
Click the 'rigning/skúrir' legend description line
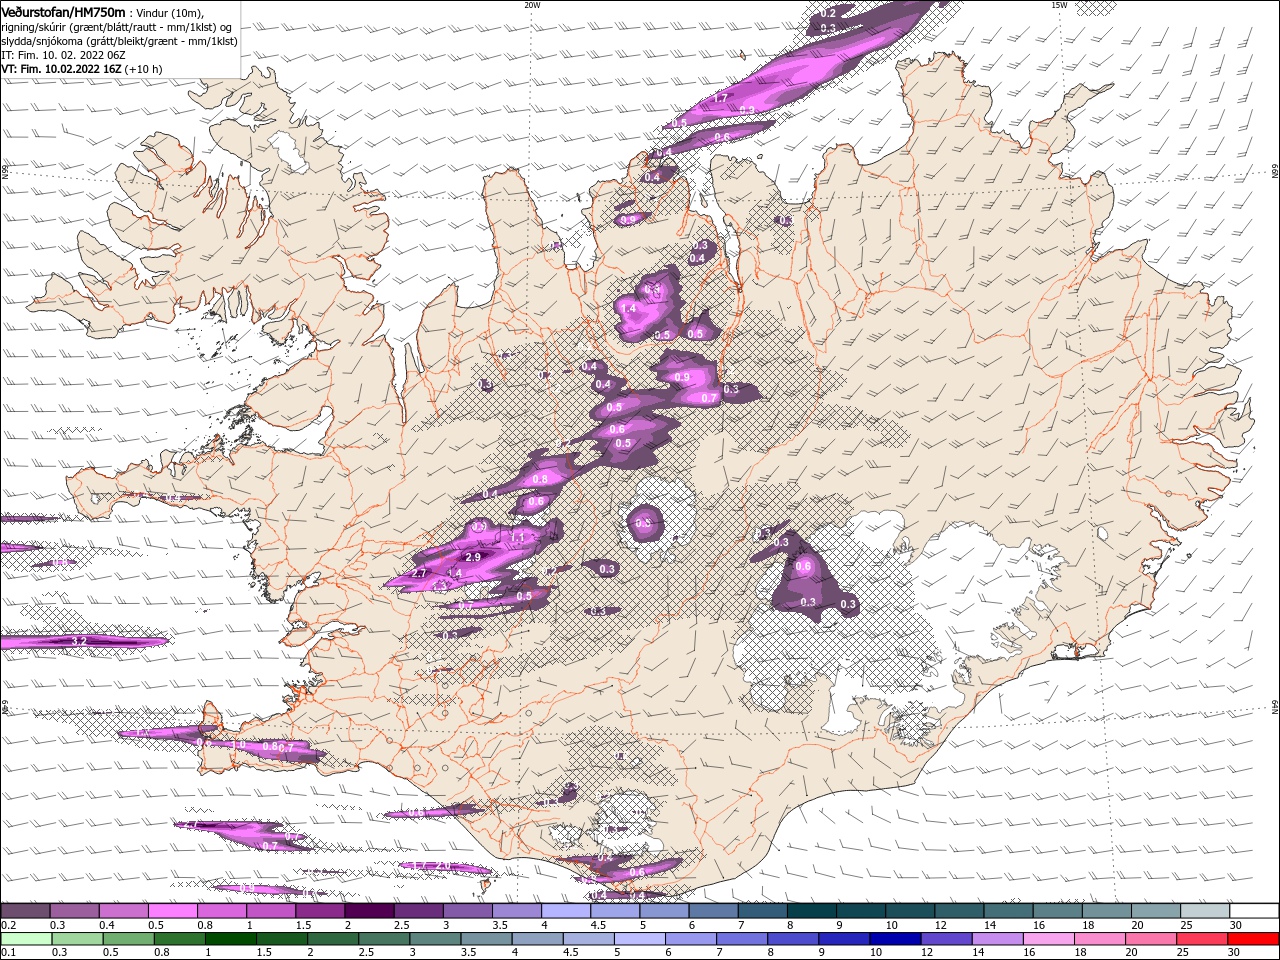coord(117,27)
